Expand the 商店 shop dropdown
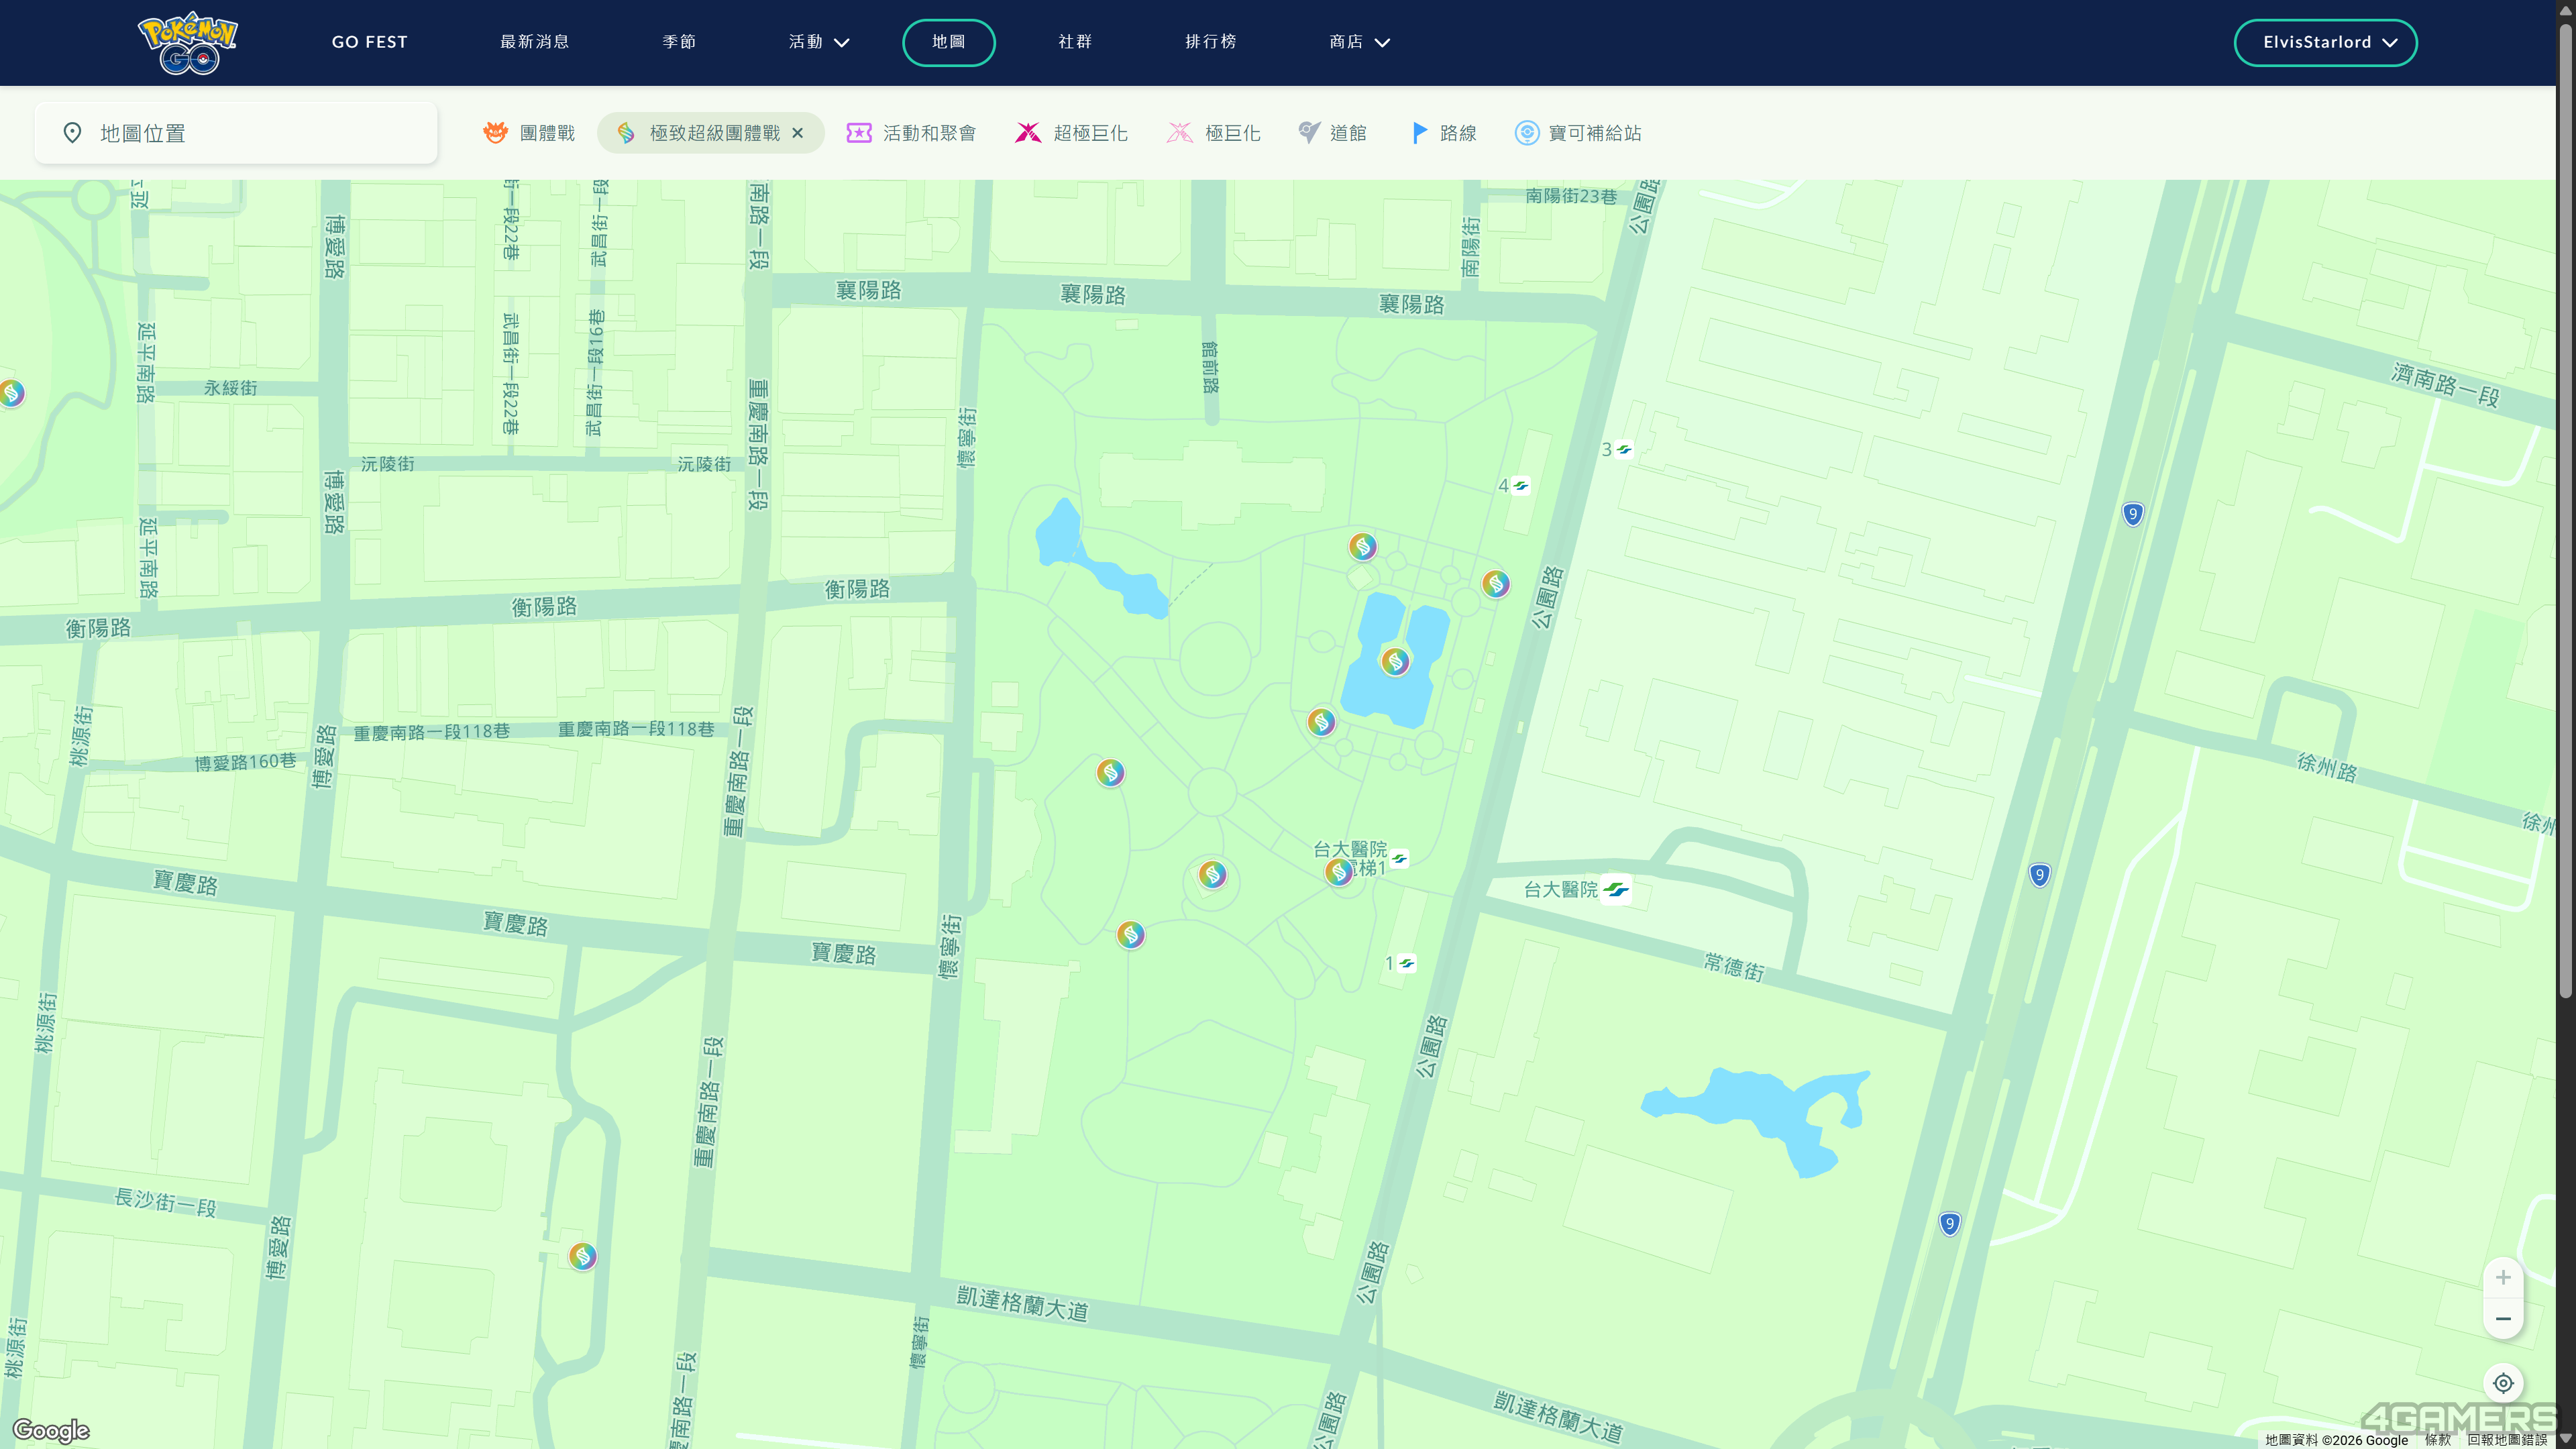2576x1449 pixels. pyautogui.click(x=1360, y=42)
